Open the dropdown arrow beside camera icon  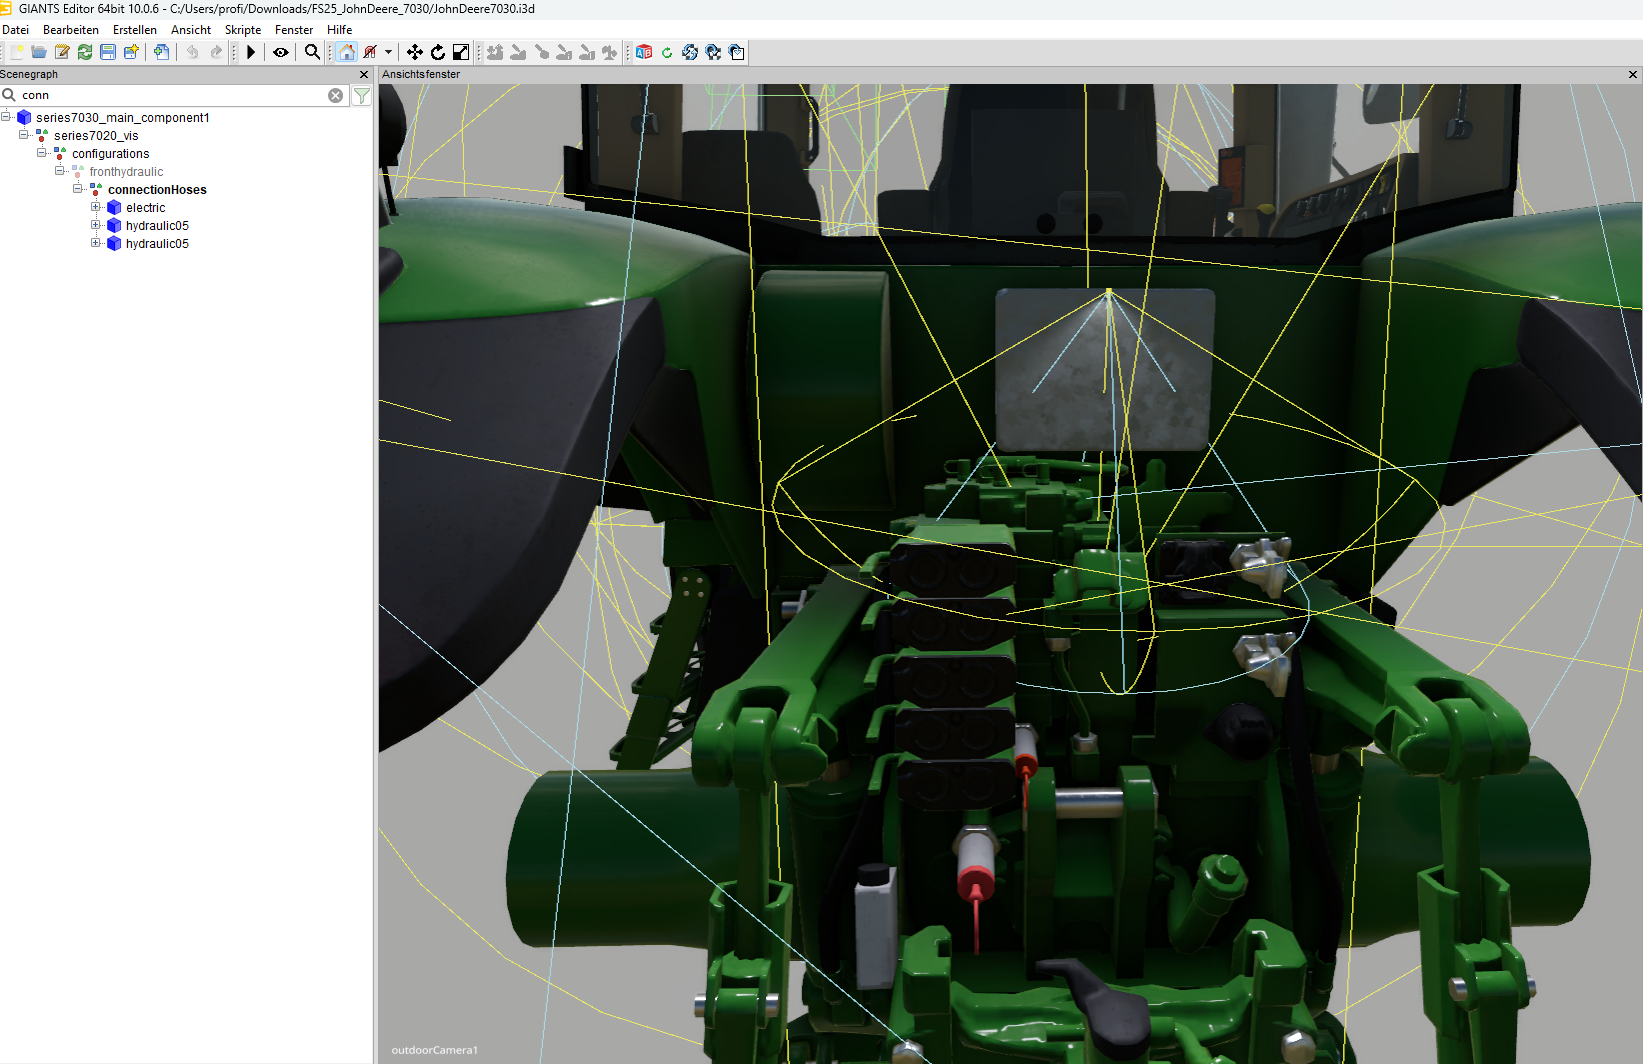point(388,52)
